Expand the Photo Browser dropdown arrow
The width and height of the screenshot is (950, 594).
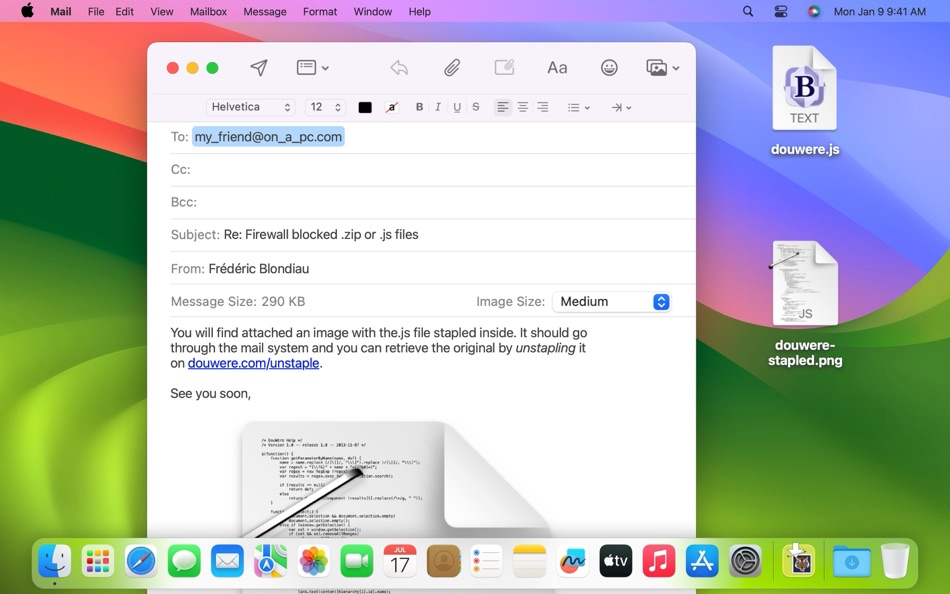click(x=676, y=68)
